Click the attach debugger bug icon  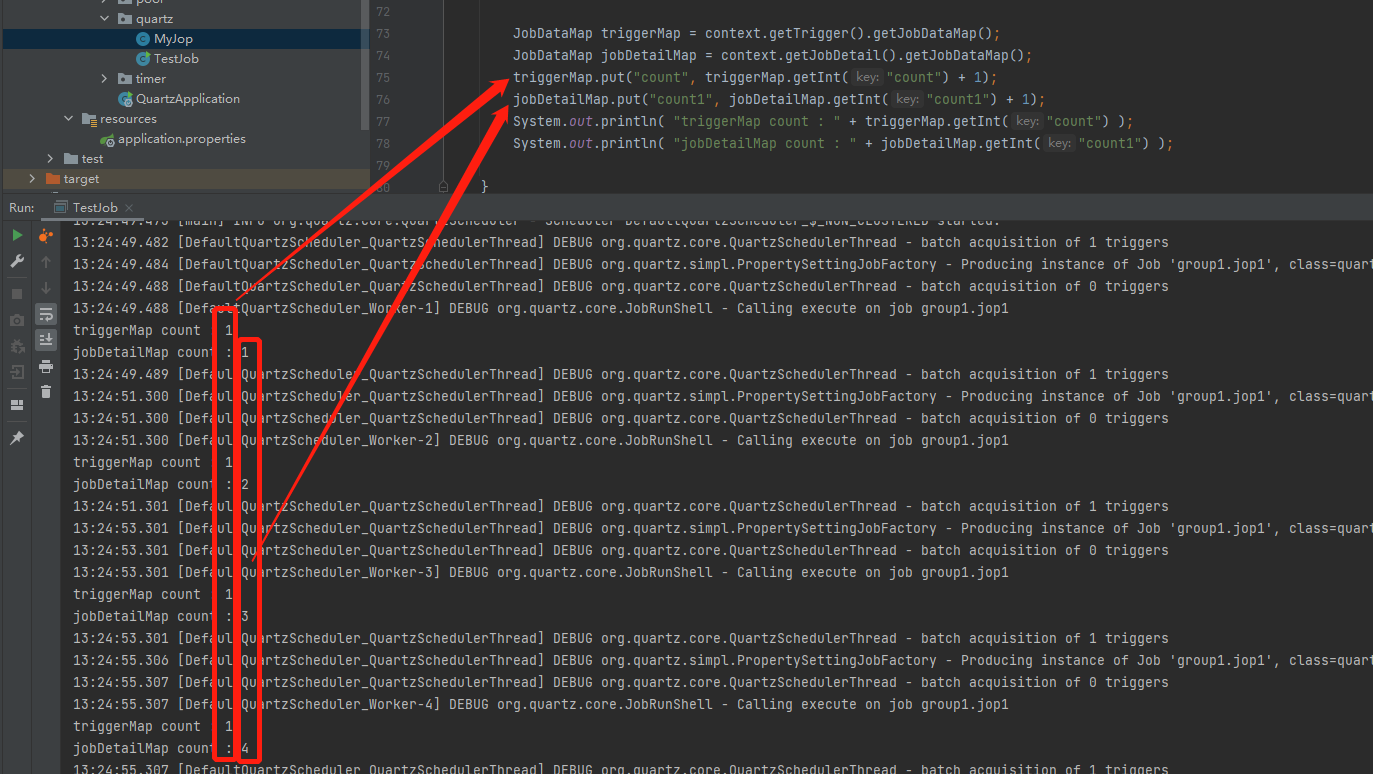click(x=17, y=346)
